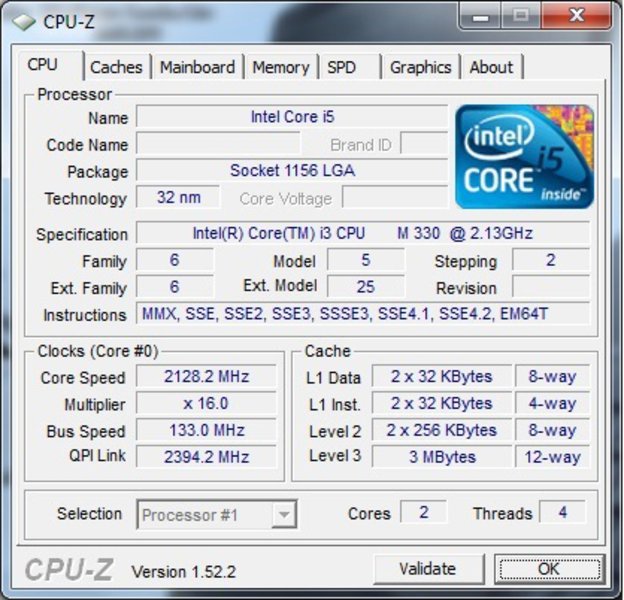
Task: Open the Caches tab
Action: click(116, 67)
